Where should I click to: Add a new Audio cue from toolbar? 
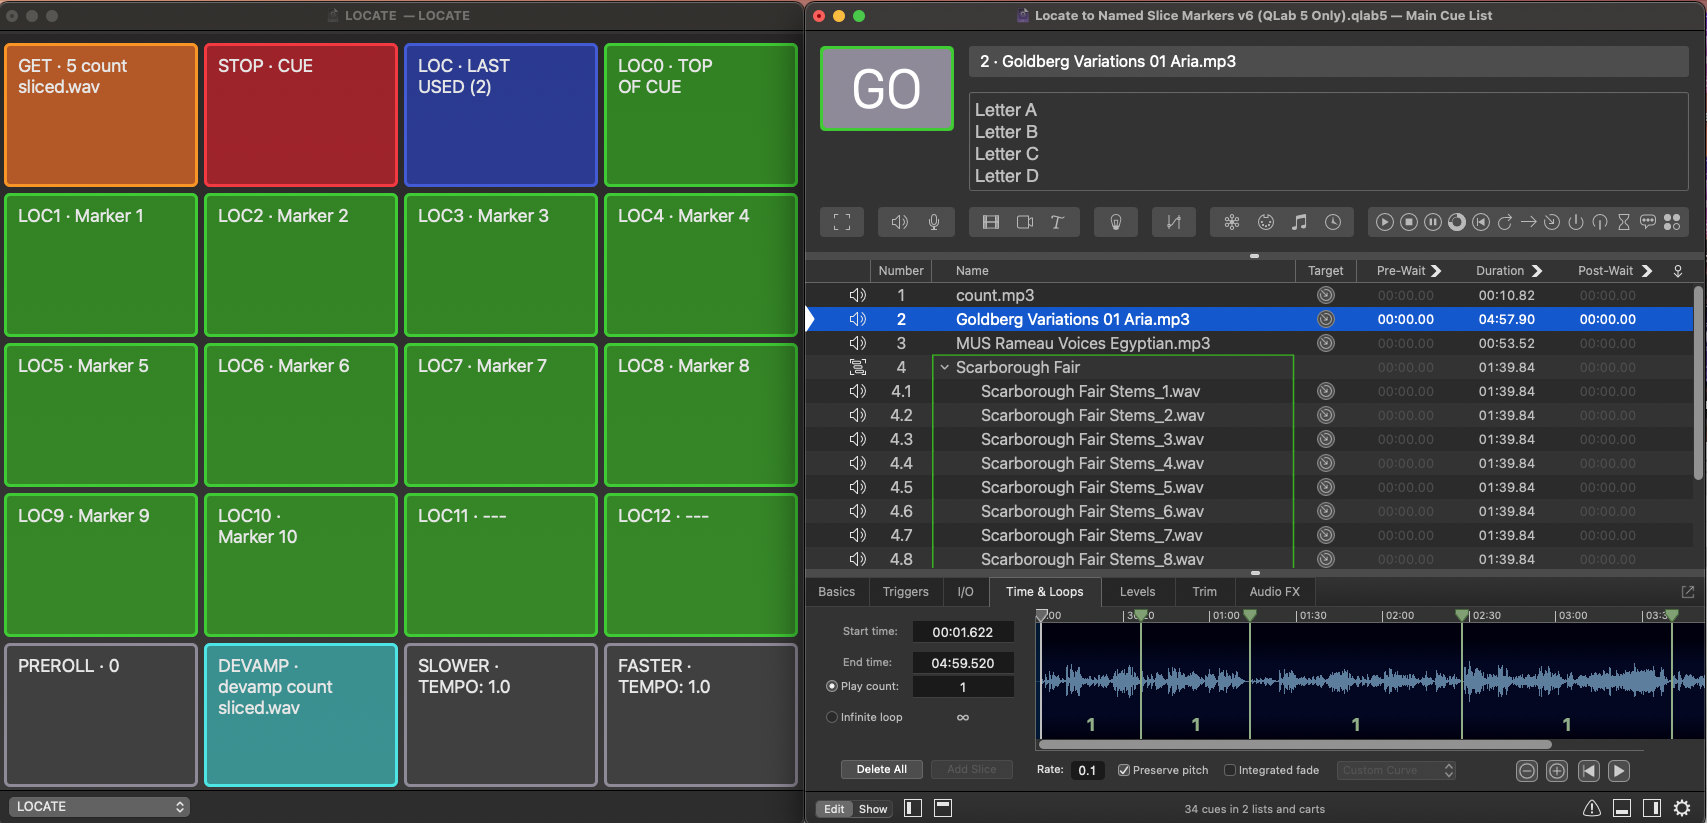click(x=899, y=222)
